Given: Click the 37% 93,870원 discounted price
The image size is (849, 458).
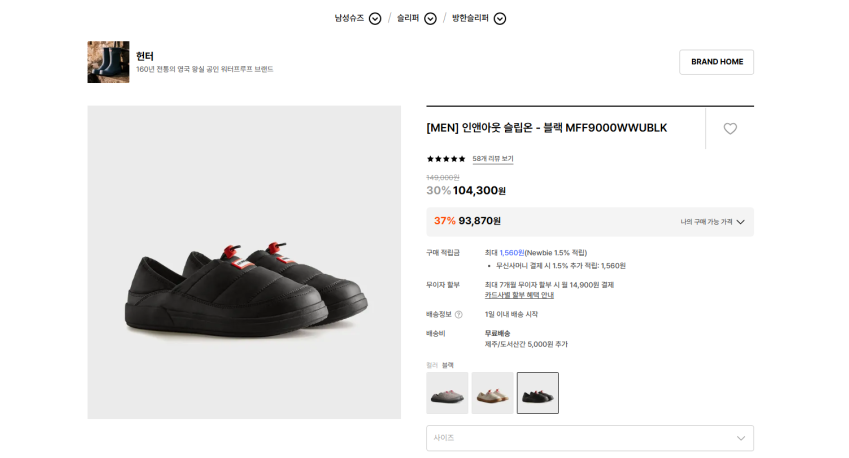Looking at the screenshot, I should click(x=467, y=221).
